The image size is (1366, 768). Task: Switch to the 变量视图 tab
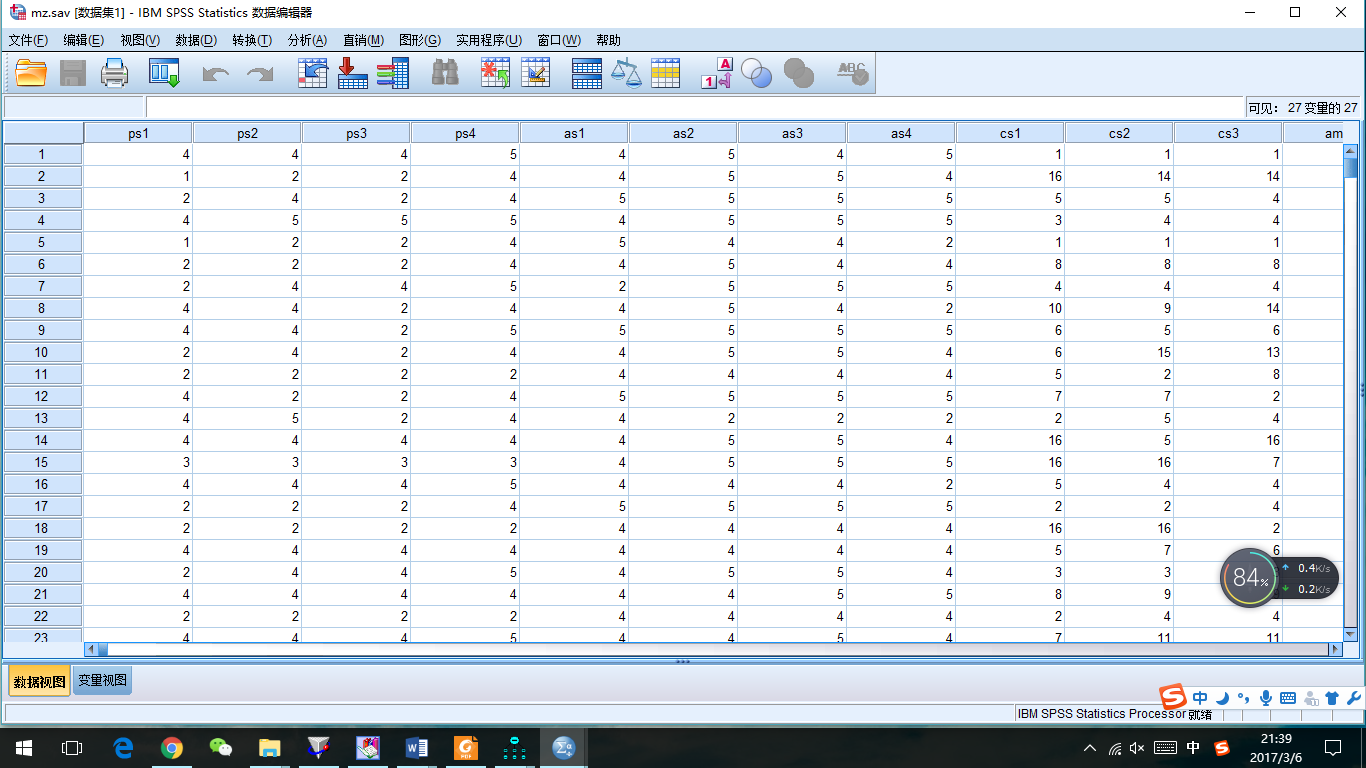[103, 681]
